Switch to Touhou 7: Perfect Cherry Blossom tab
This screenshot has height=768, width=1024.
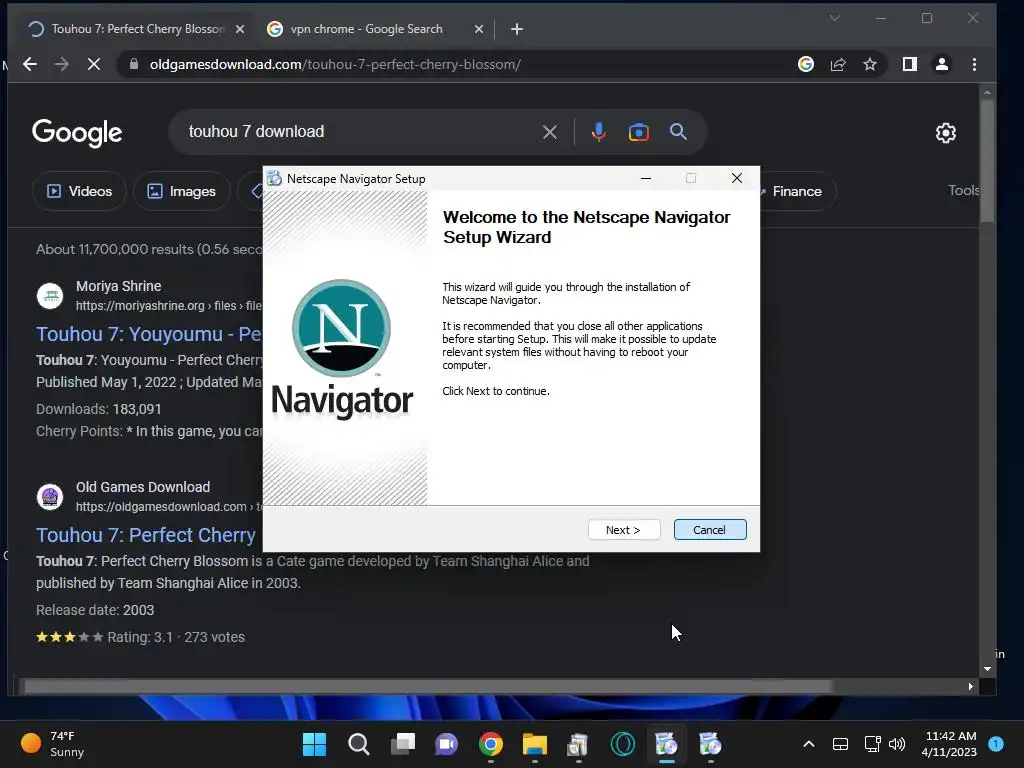137,29
